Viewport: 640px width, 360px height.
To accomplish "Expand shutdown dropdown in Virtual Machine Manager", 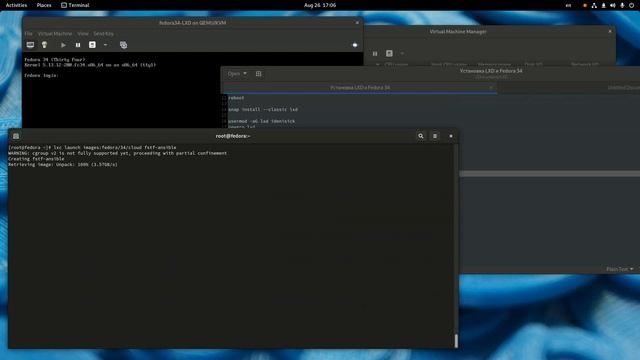I will (402, 53).
